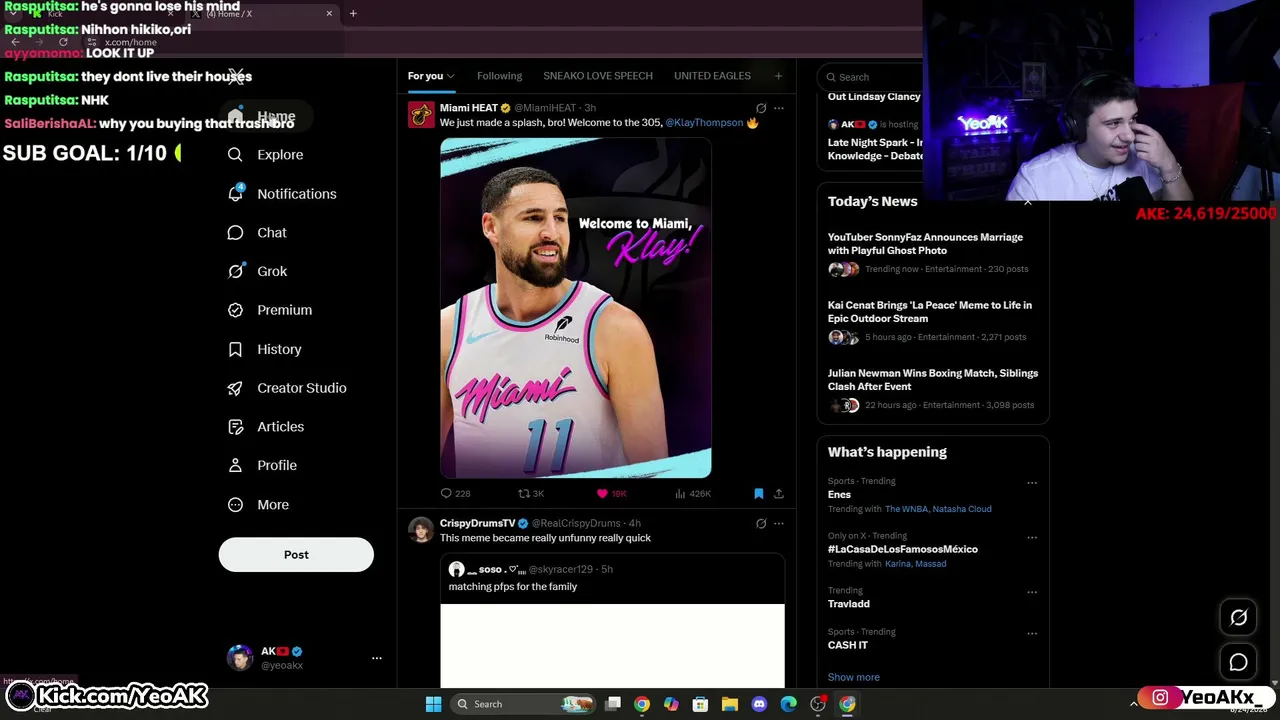Open first Chrome icon on taskbar
The width and height of the screenshot is (1280, 720).
pos(642,704)
